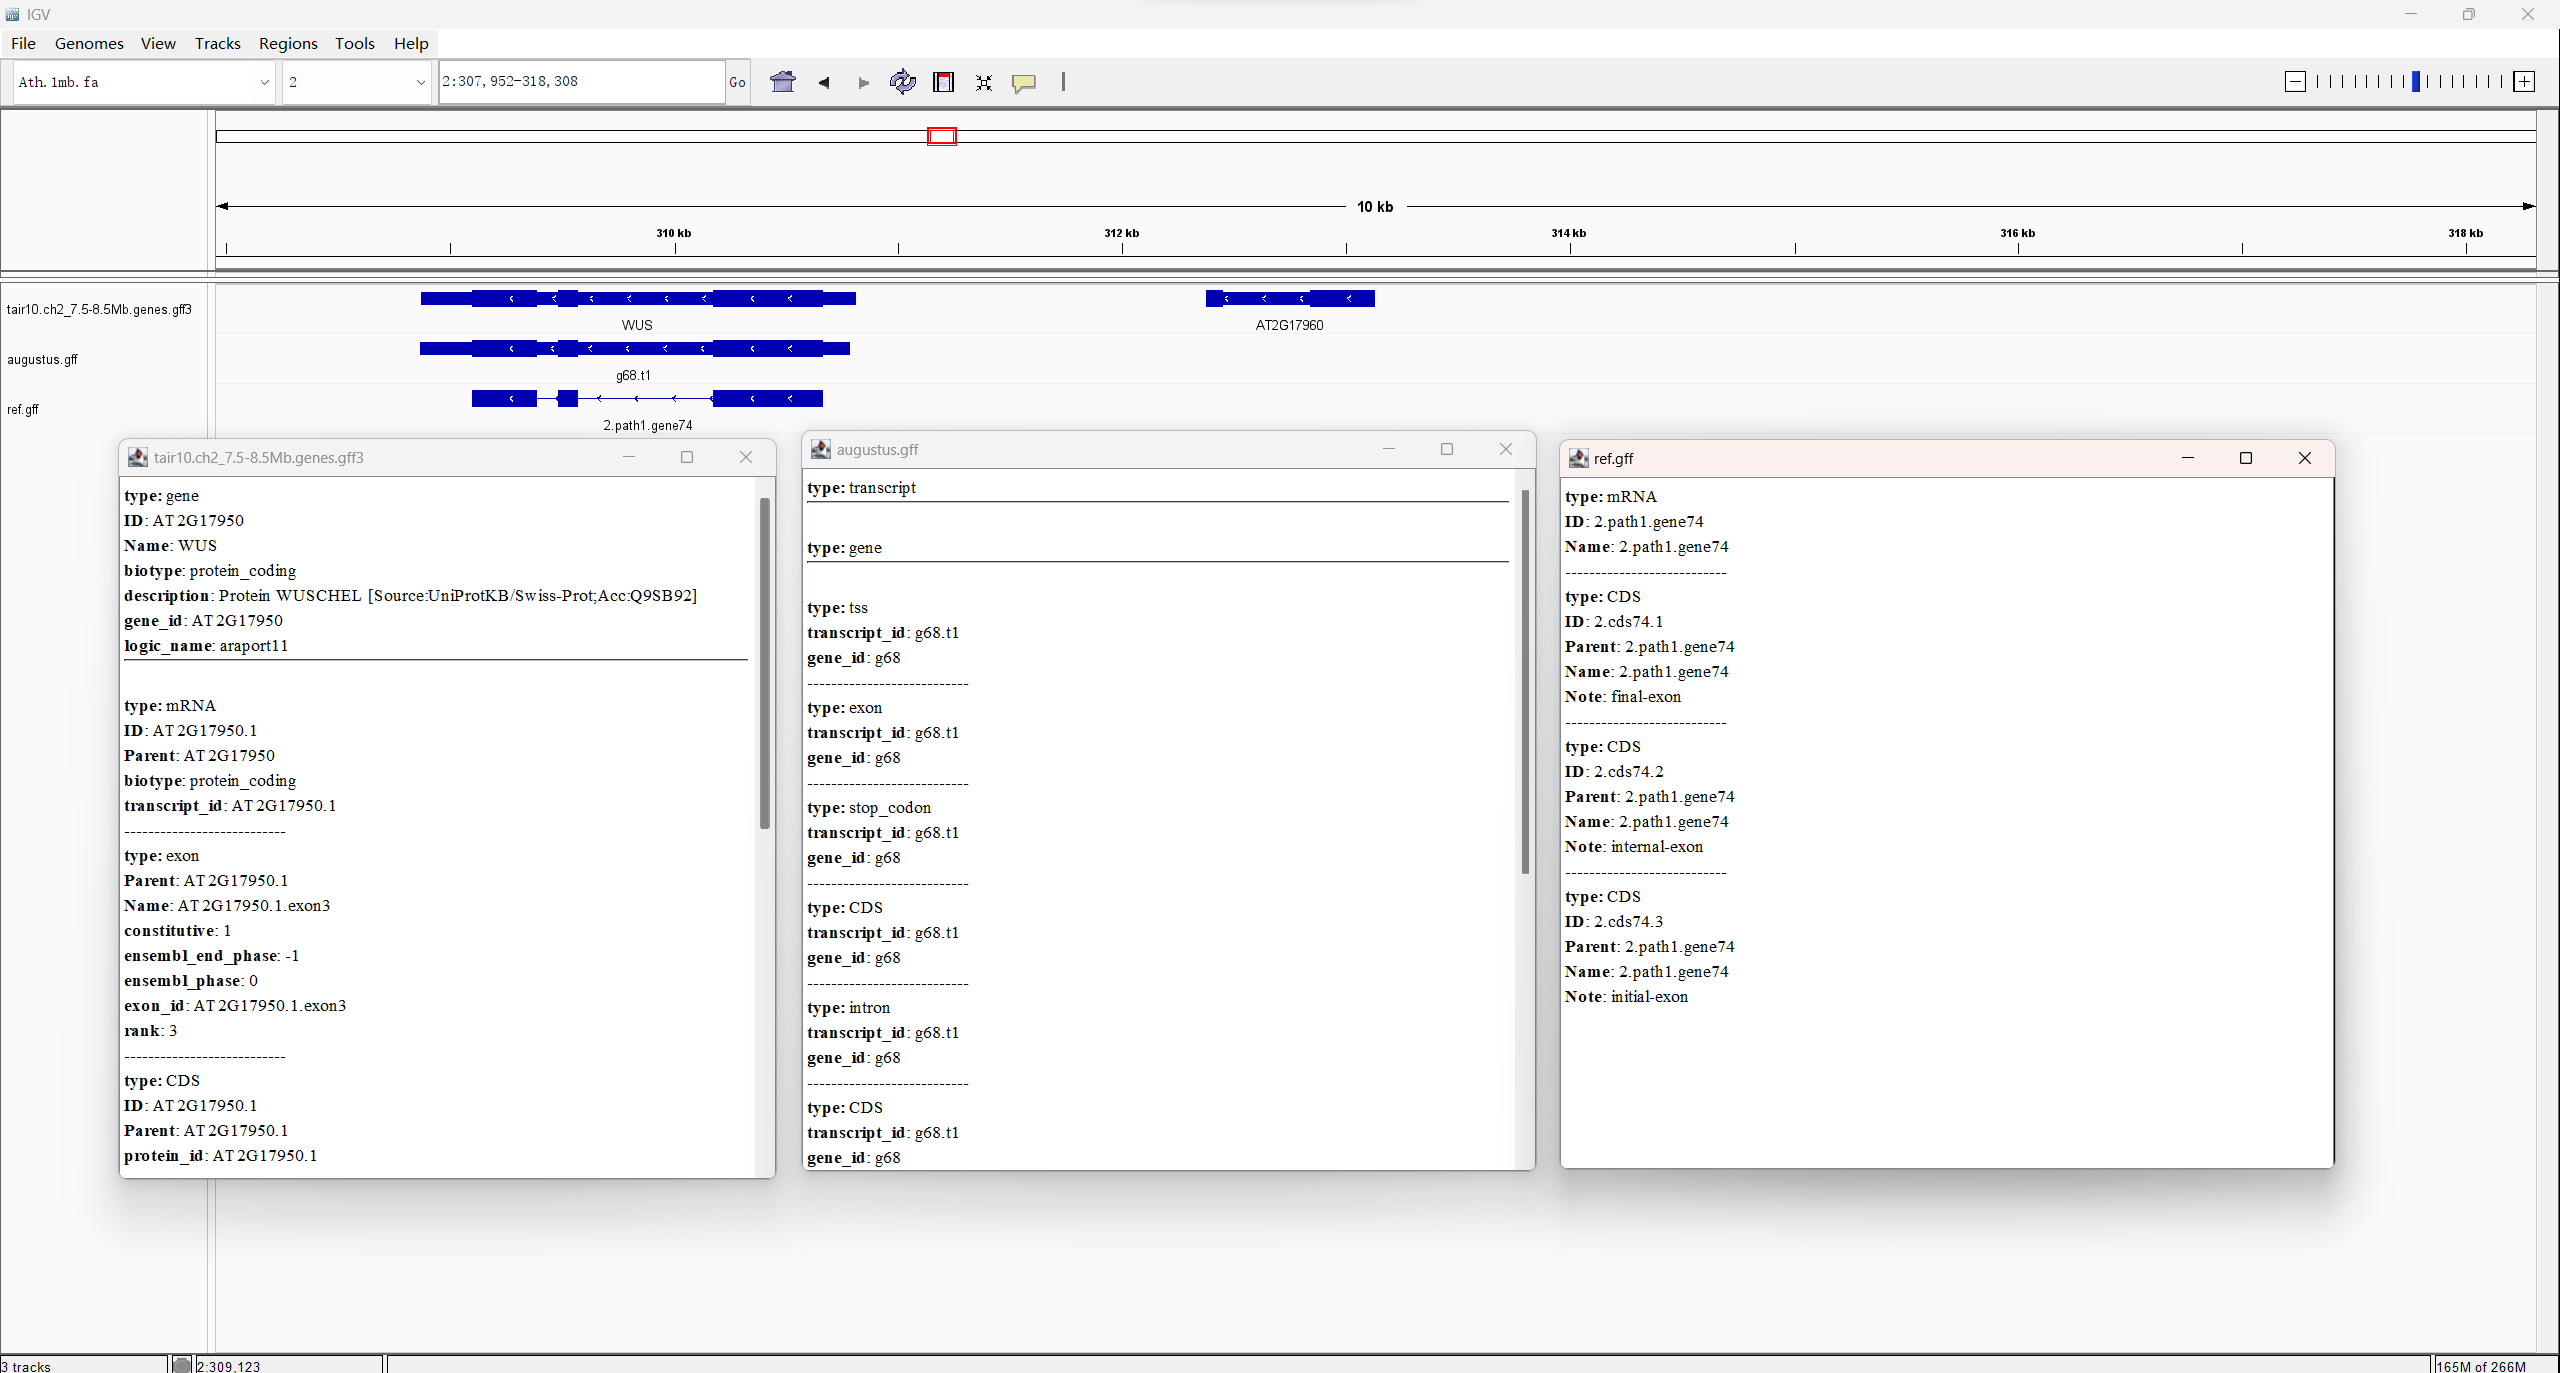Image resolution: width=2560 pixels, height=1373 pixels.
Task: Go back to previous locus
Action: pos(824,82)
